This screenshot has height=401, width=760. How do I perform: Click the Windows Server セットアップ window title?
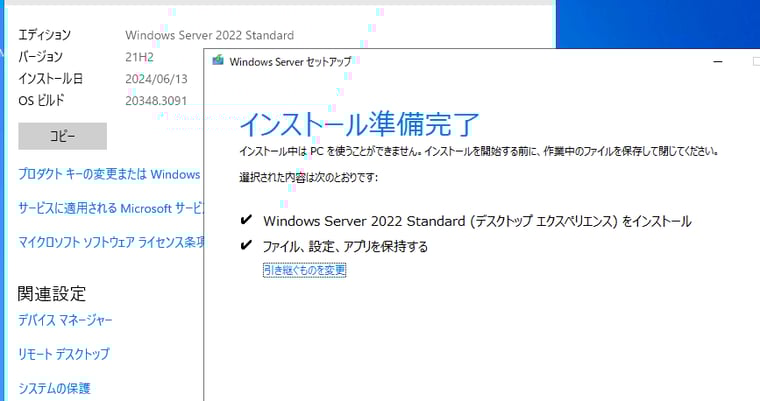(x=290, y=62)
